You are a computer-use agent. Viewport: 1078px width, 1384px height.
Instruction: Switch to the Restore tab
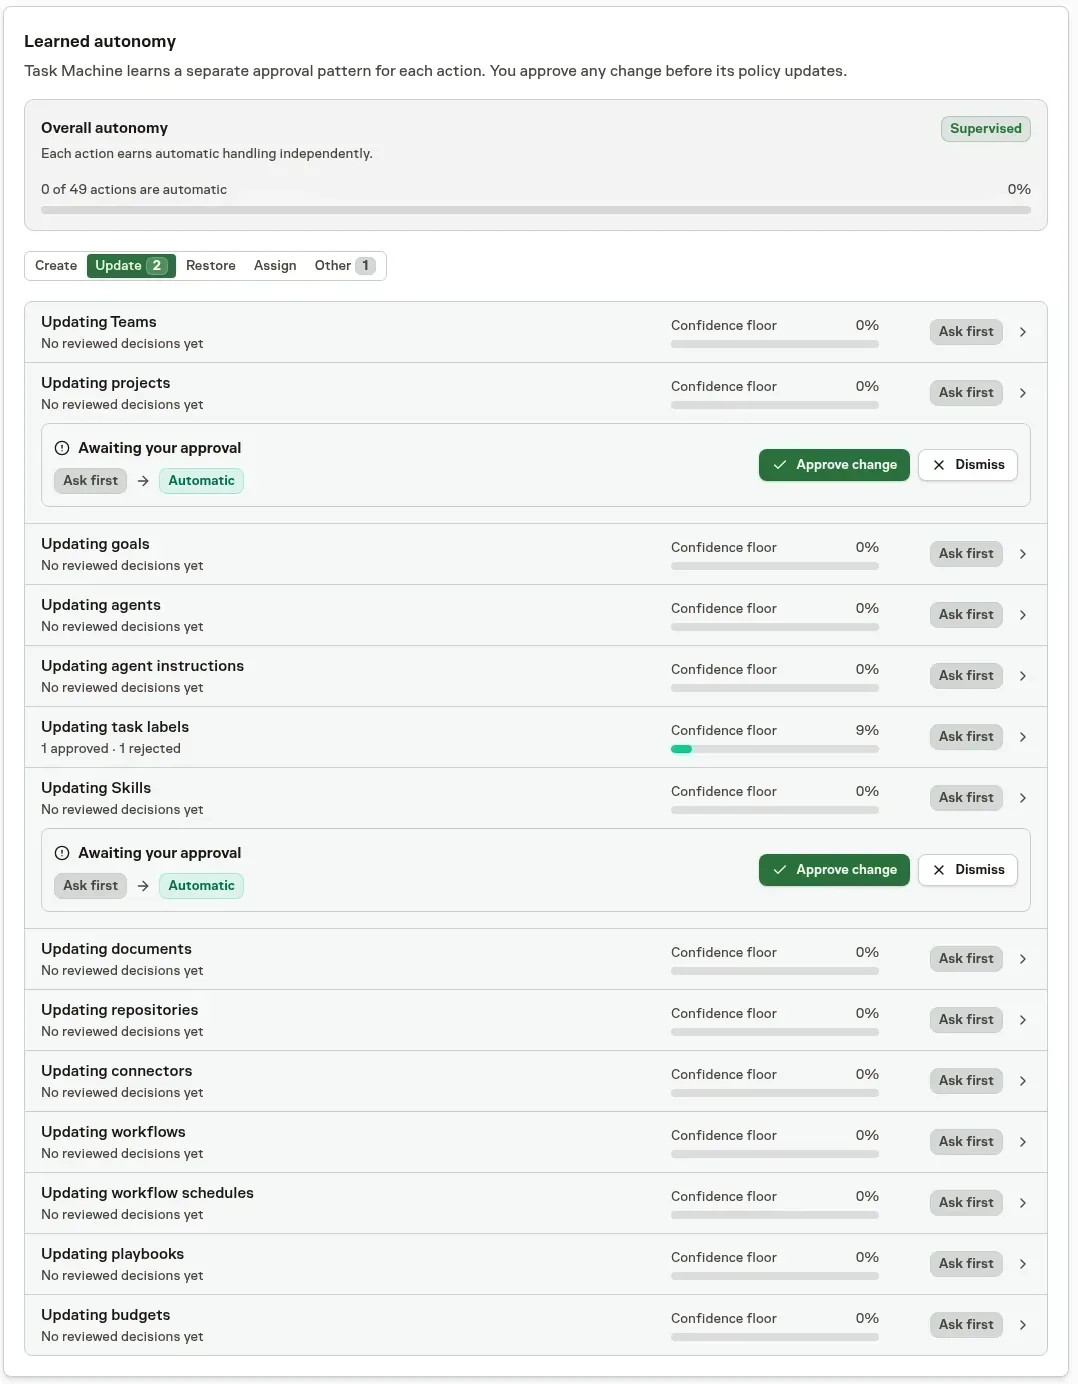click(x=211, y=266)
